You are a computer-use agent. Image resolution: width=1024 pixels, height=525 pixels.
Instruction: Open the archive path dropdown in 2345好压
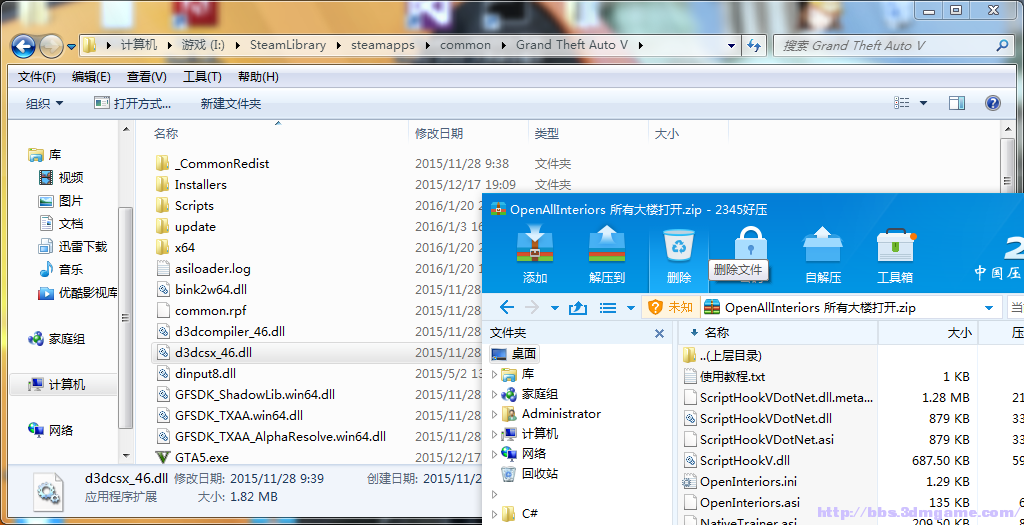click(989, 308)
